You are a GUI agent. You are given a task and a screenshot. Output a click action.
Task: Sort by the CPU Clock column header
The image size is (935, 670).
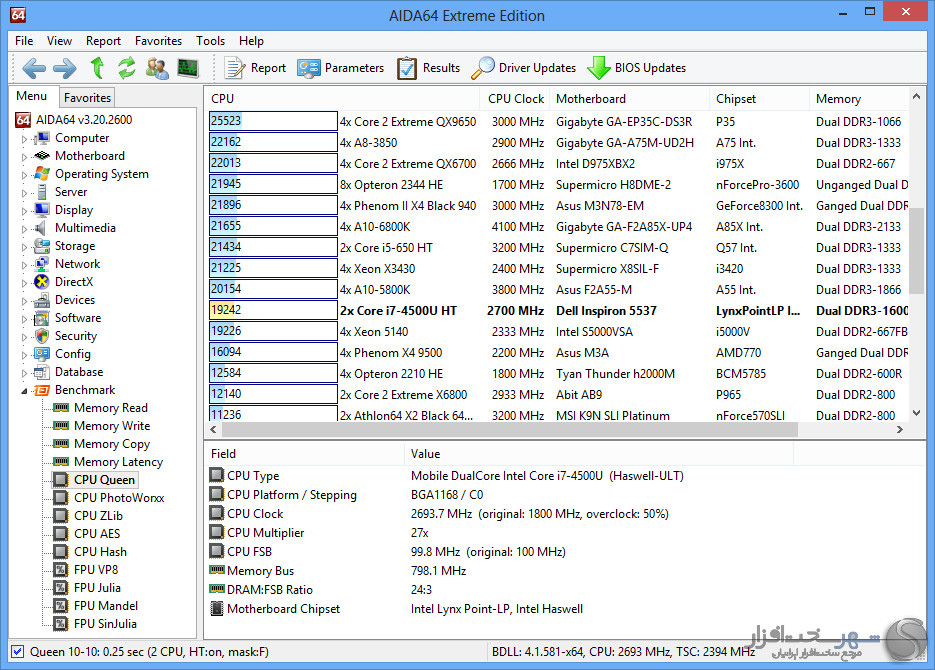pyautogui.click(x=515, y=99)
